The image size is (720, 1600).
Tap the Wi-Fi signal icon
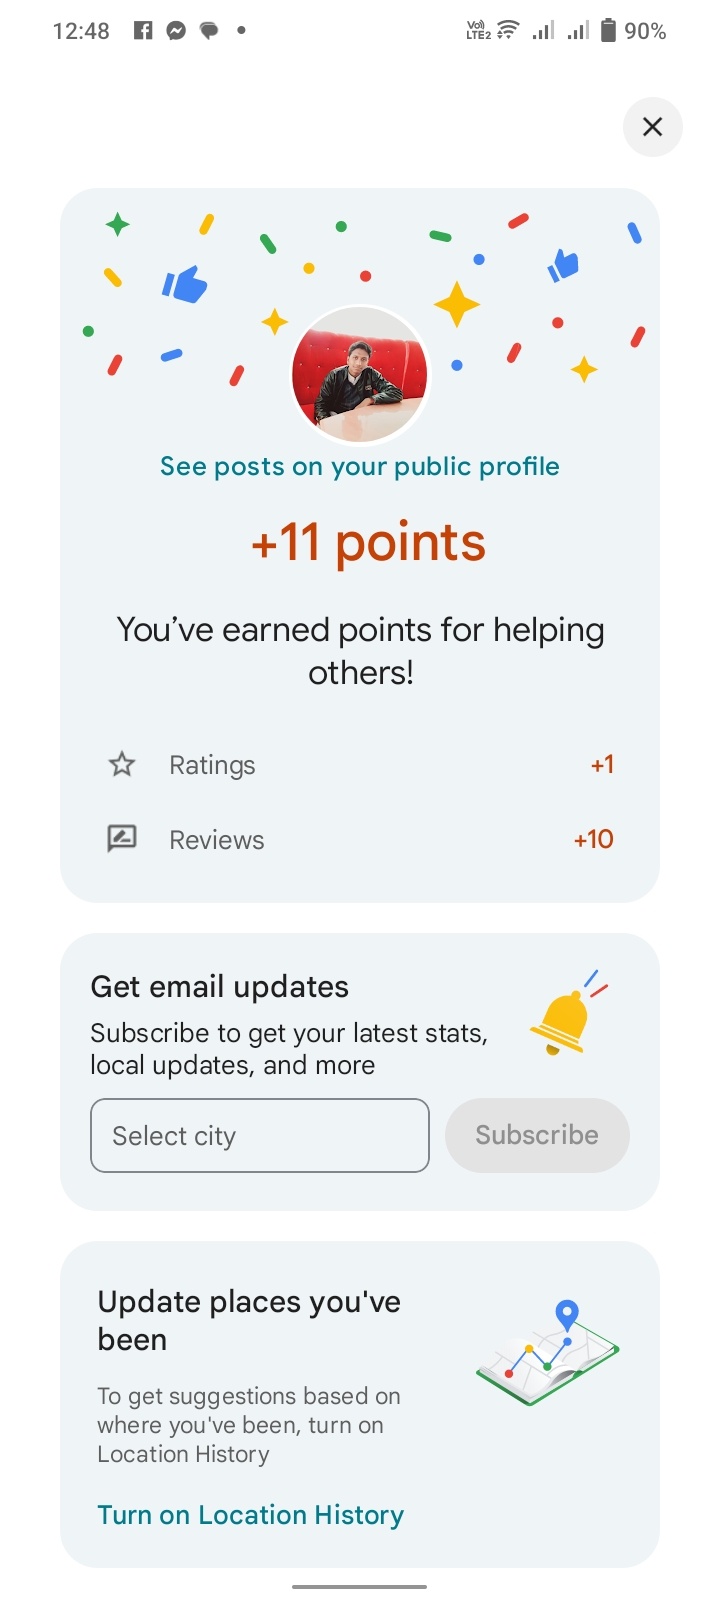coord(509,31)
